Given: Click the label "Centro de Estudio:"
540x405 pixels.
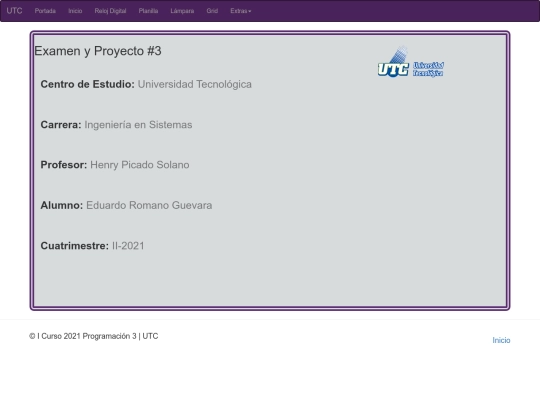Looking at the screenshot, I should click(87, 84).
